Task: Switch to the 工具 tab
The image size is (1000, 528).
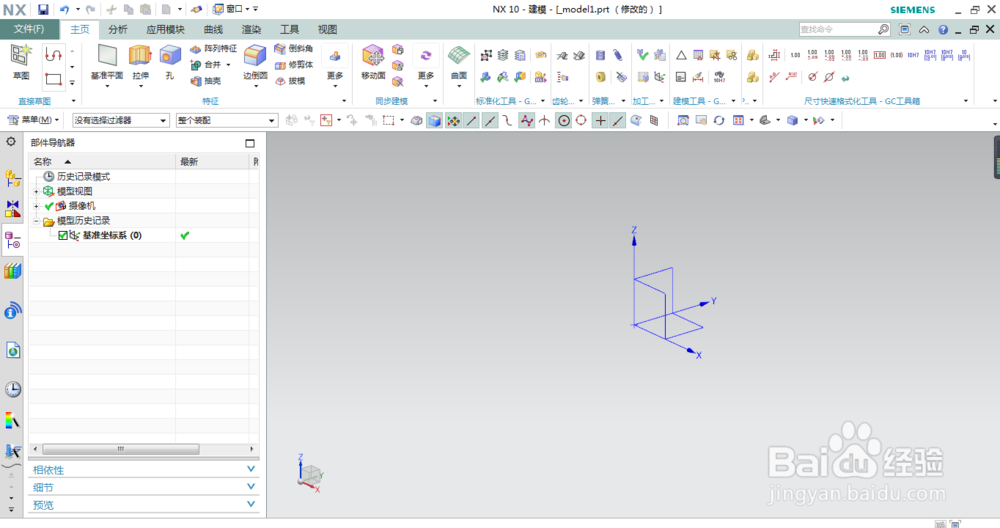Action: 290,29
